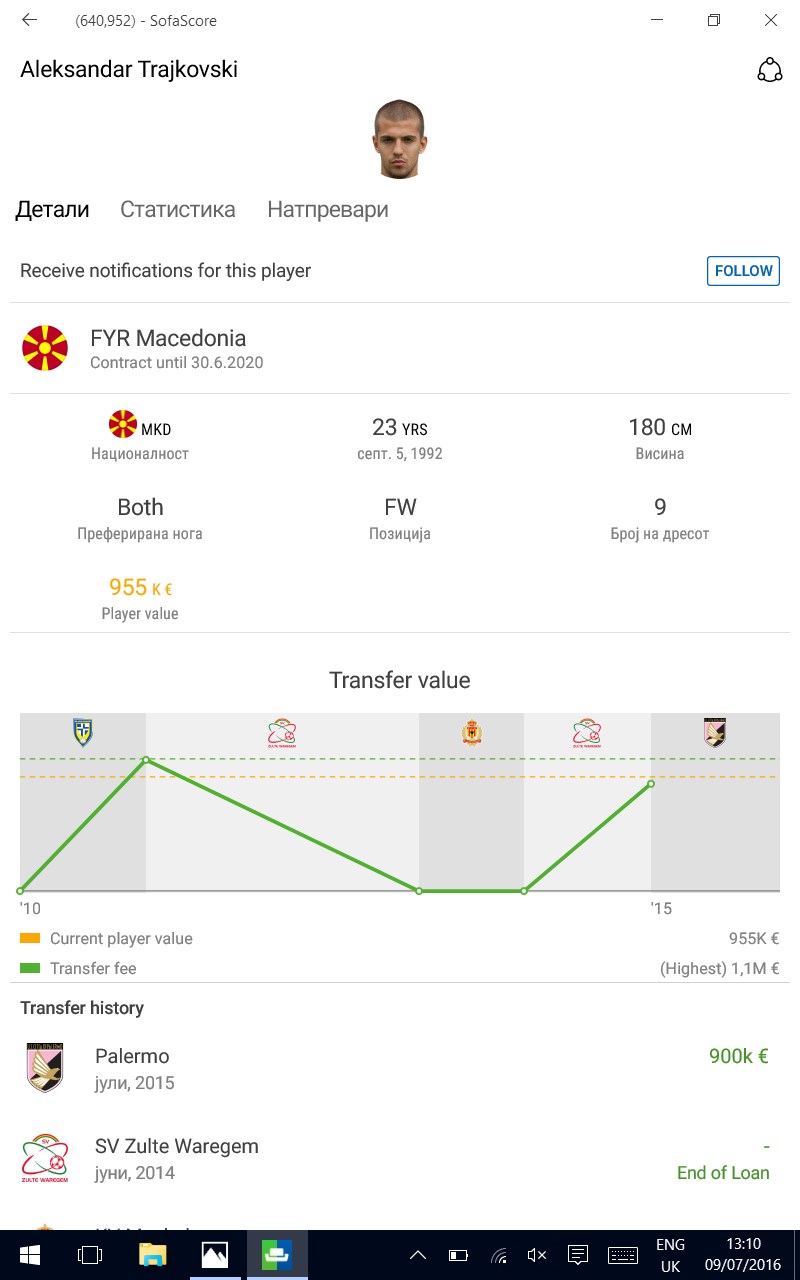Click the back arrow in title bar
The image size is (800, 1280).
pos(29,20)
